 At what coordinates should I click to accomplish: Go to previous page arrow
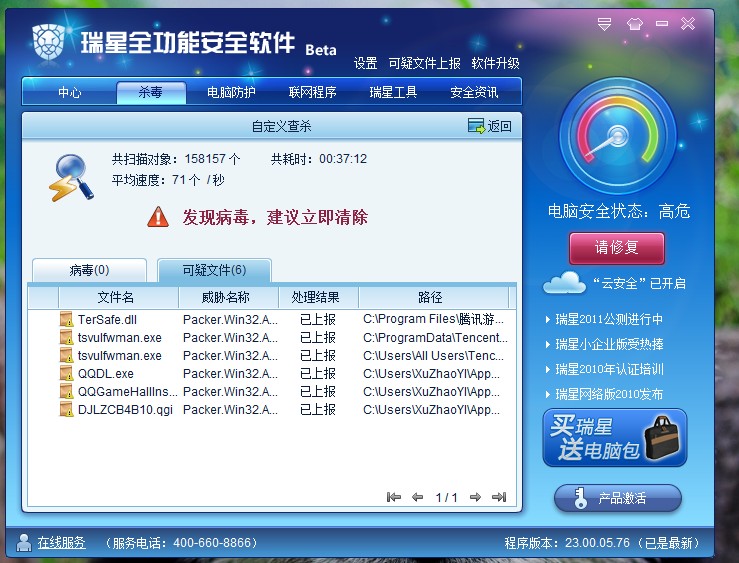pyautogui.click(x=417, y=497)
